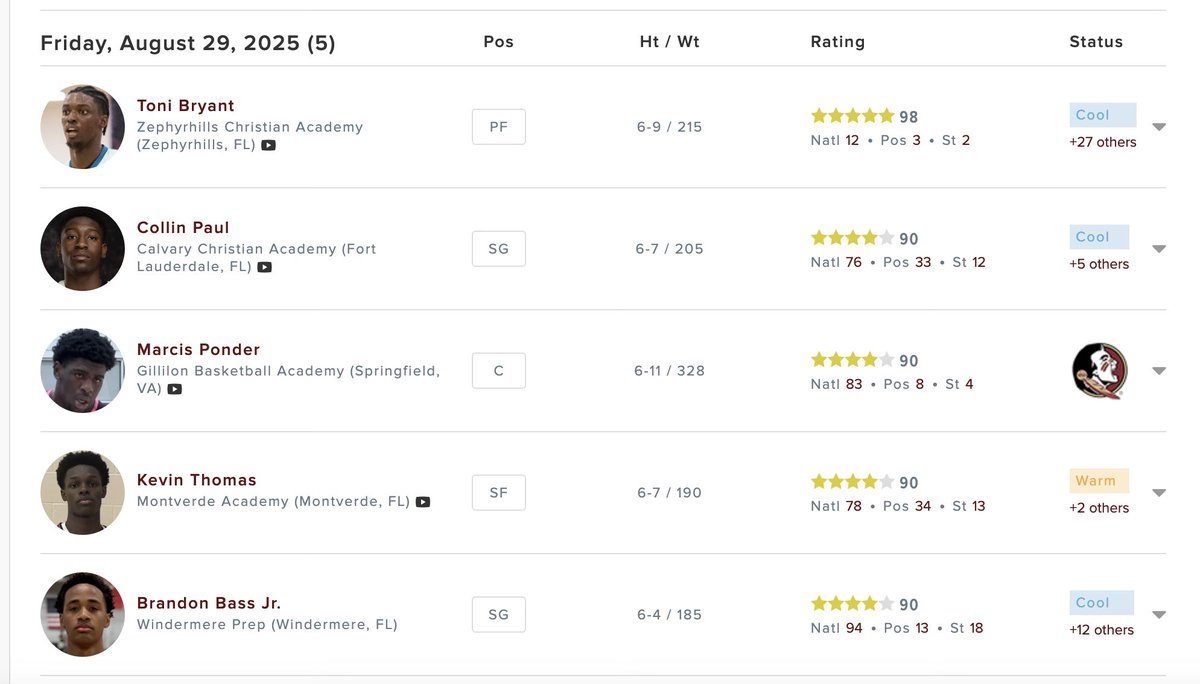Click video icon beside Collin Paul's school
This screenshot has width=1200, height=684.
point(264,267)
